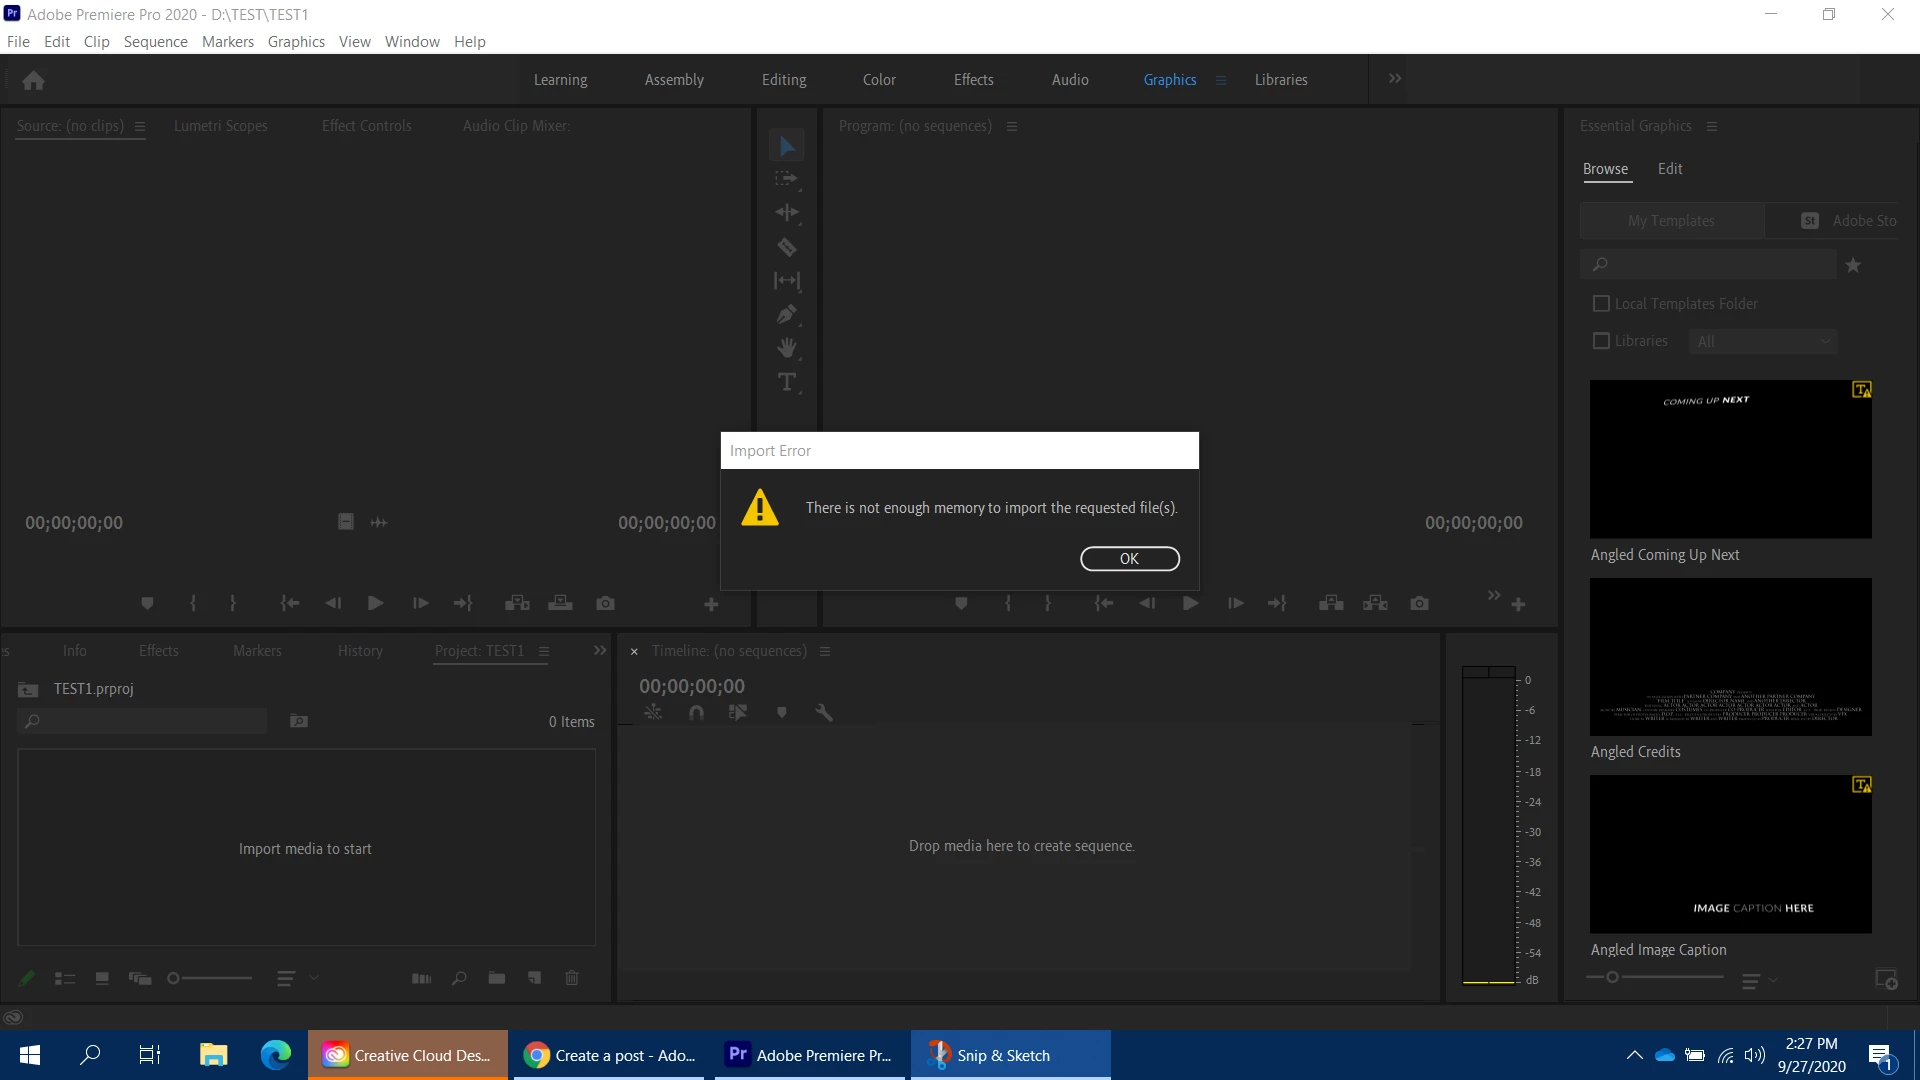
Task: Toggle the favorites star filter
Action: tap(1853, 265)
